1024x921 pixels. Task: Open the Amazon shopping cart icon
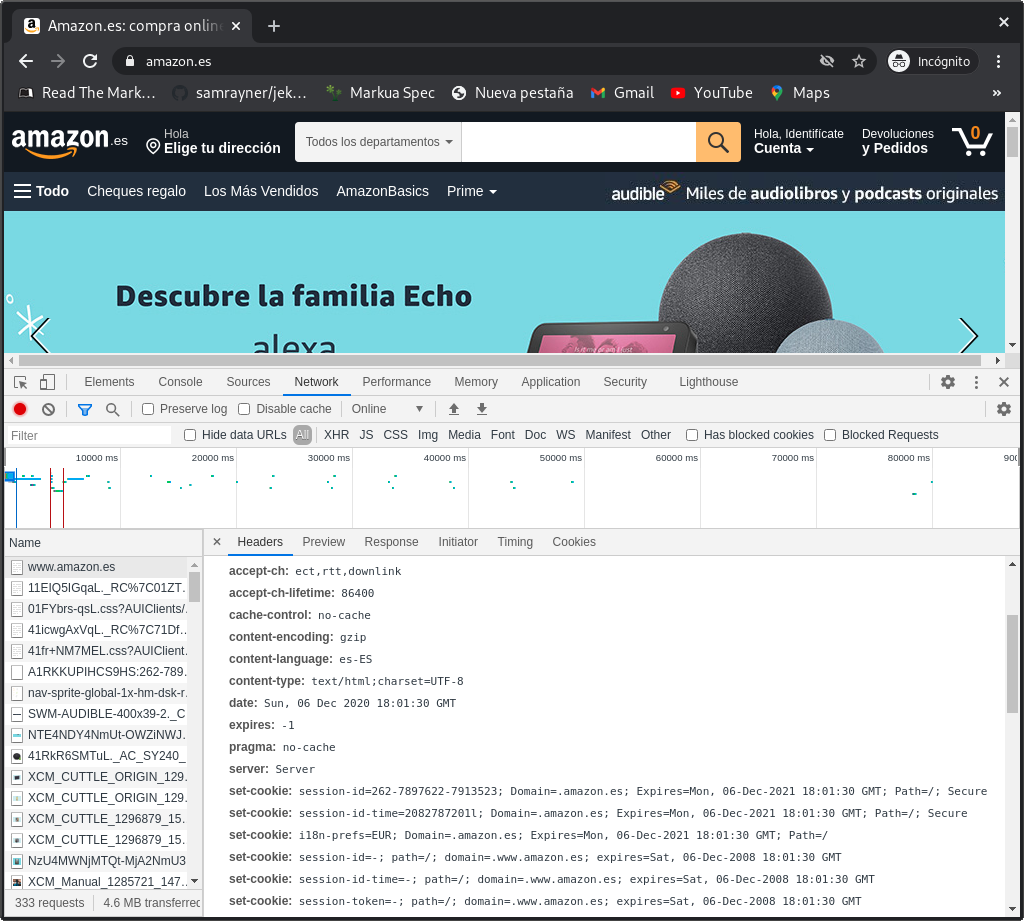pos(971,141)
